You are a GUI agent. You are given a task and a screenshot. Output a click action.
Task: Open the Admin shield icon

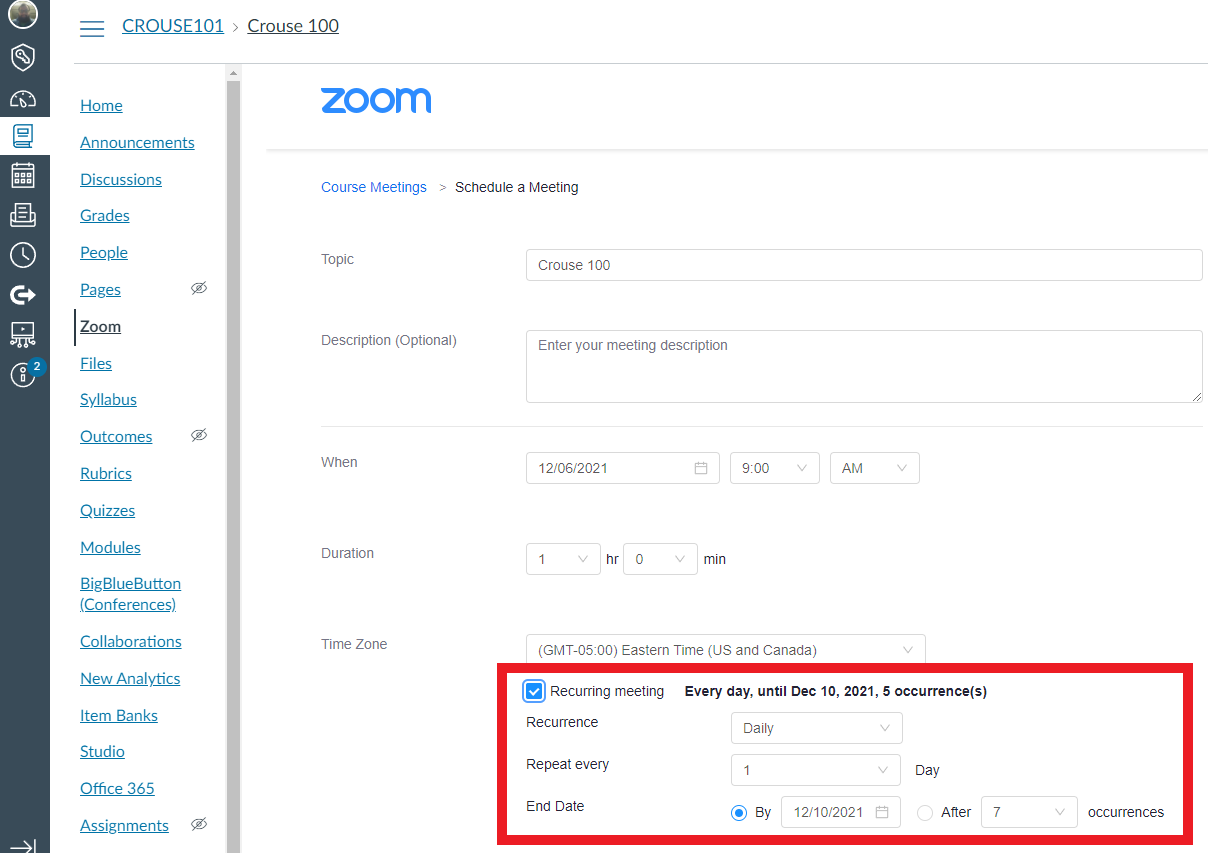coord(23,57)
